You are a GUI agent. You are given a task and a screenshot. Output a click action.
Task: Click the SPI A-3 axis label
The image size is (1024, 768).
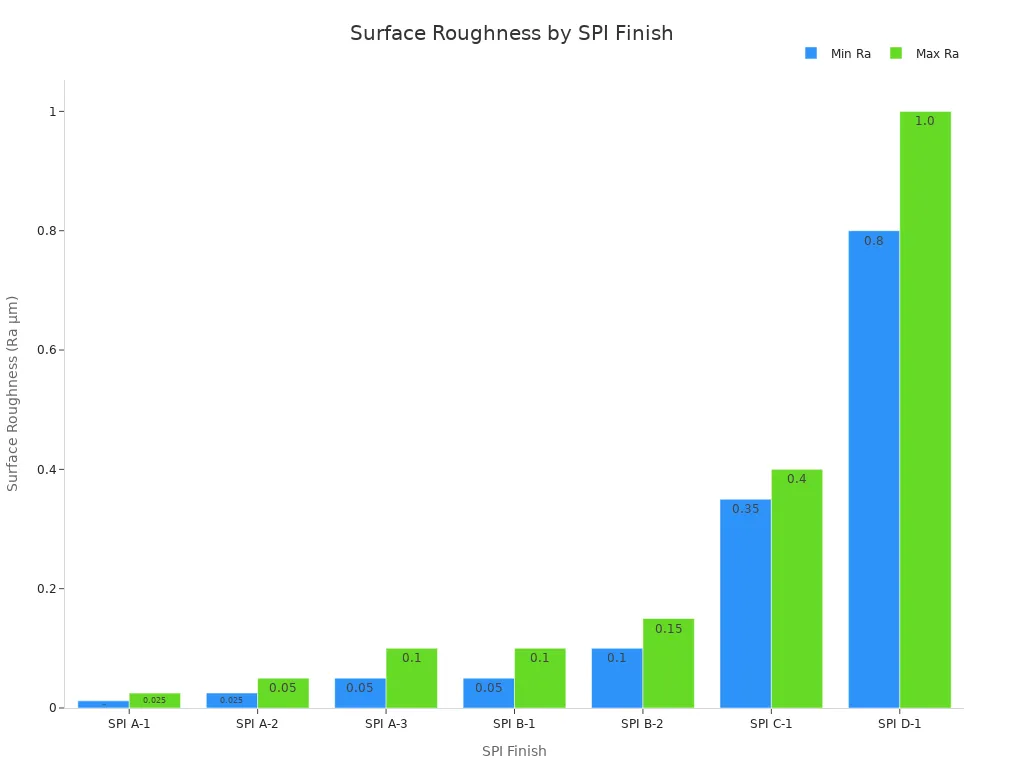point(384,722)
